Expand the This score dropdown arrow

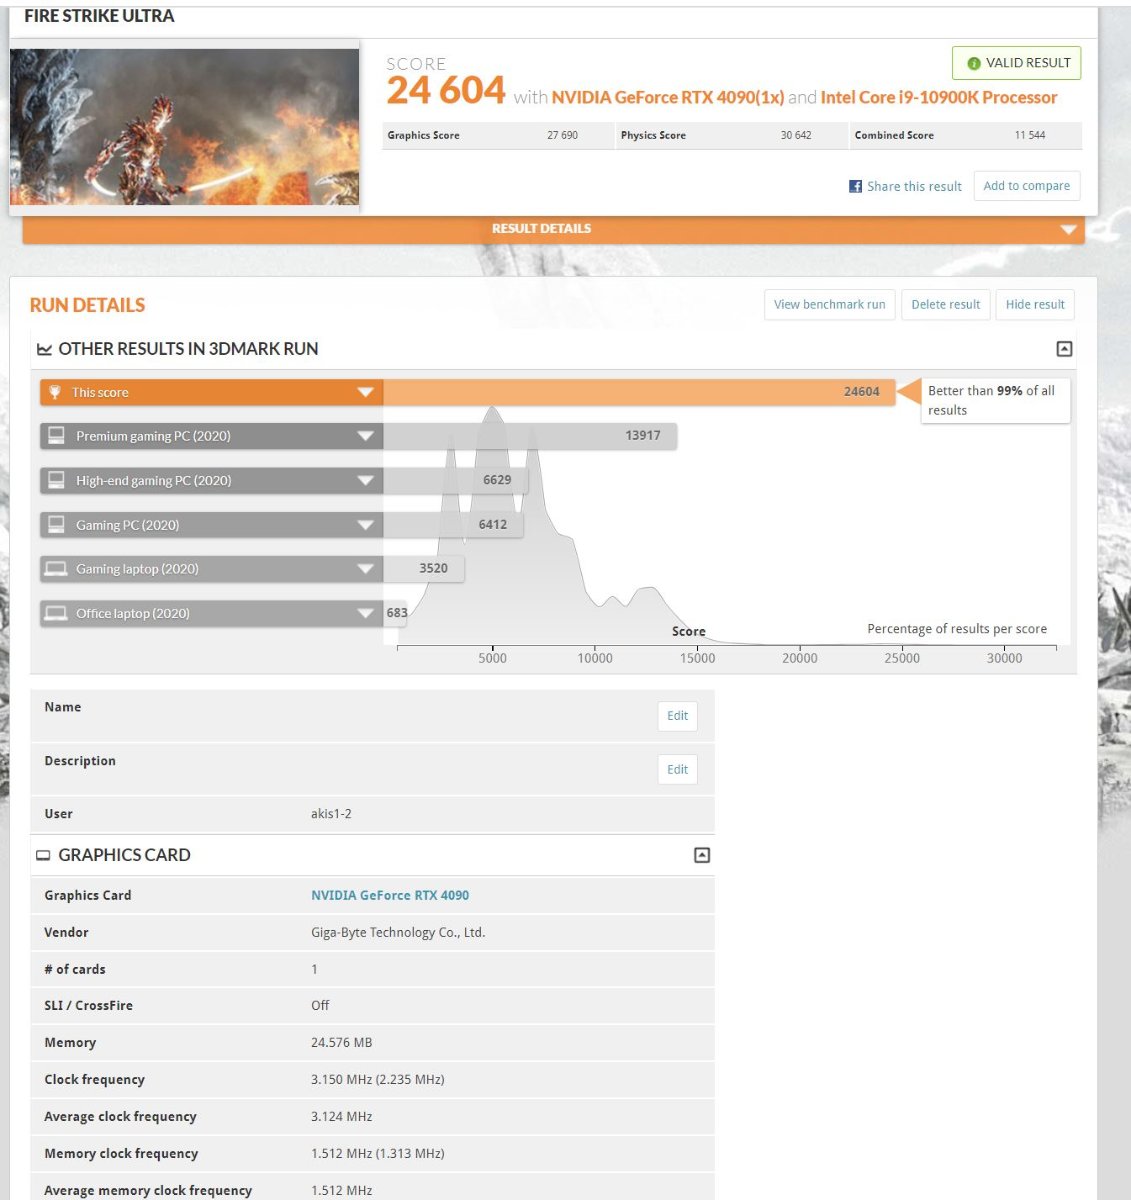(365, 392)
